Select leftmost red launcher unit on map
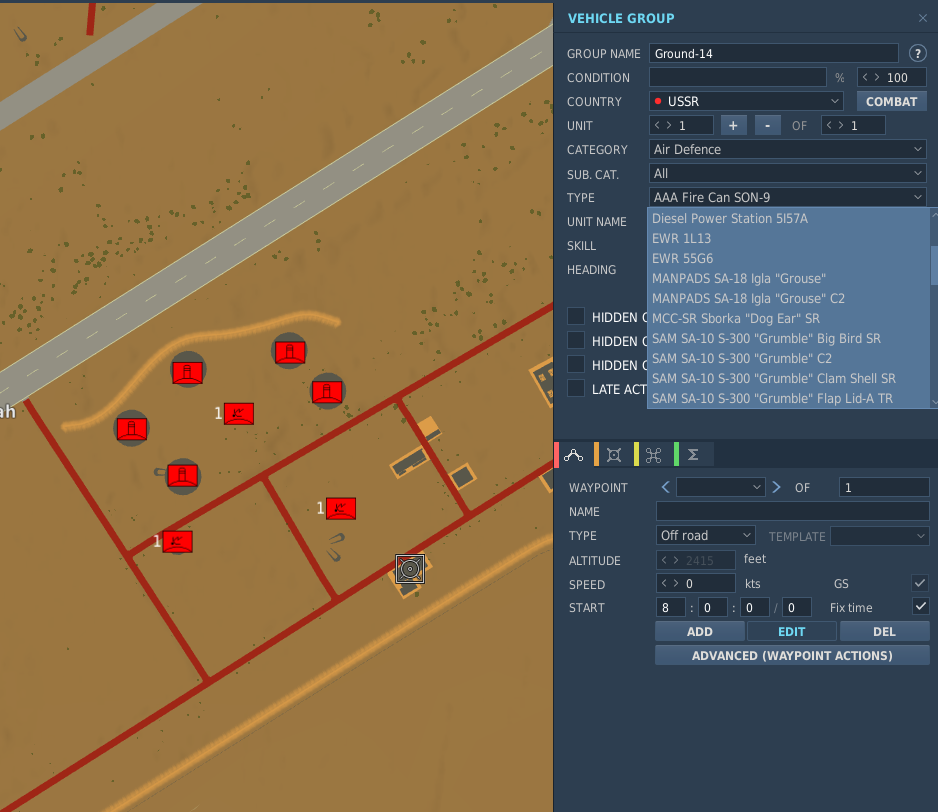 (x=132, y=429)
